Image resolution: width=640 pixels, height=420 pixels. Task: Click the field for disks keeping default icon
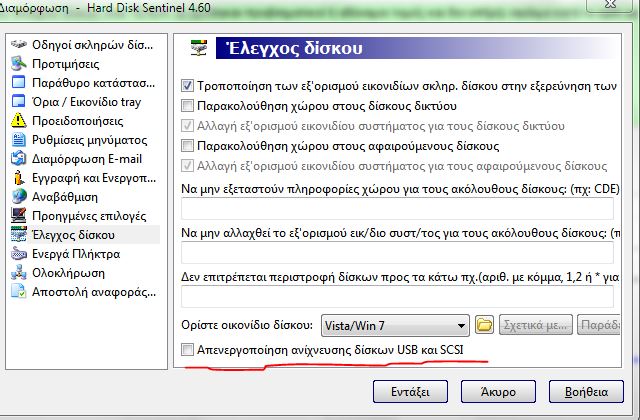[x=397, y=253]
